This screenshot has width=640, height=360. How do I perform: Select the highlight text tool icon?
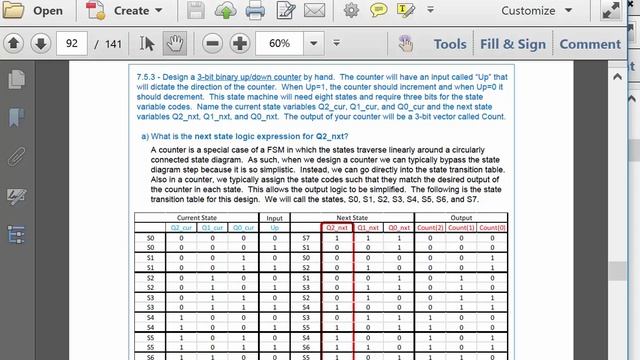click(x=406, y=10)
